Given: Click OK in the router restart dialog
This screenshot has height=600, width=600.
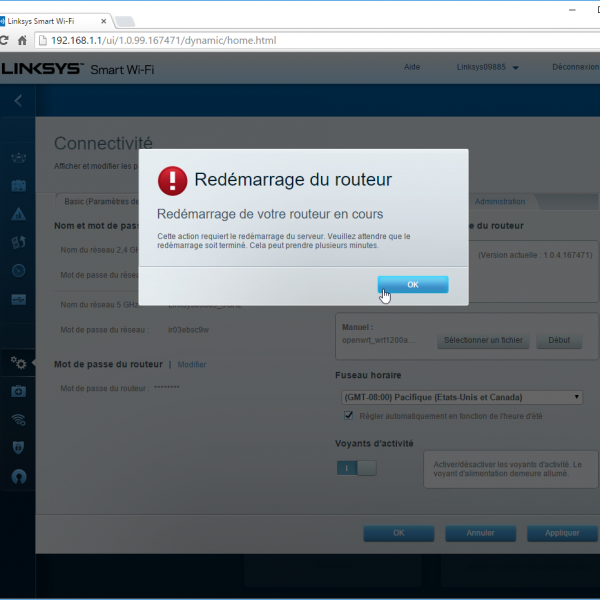Looking at the screenshot, I should click(412, 285).
